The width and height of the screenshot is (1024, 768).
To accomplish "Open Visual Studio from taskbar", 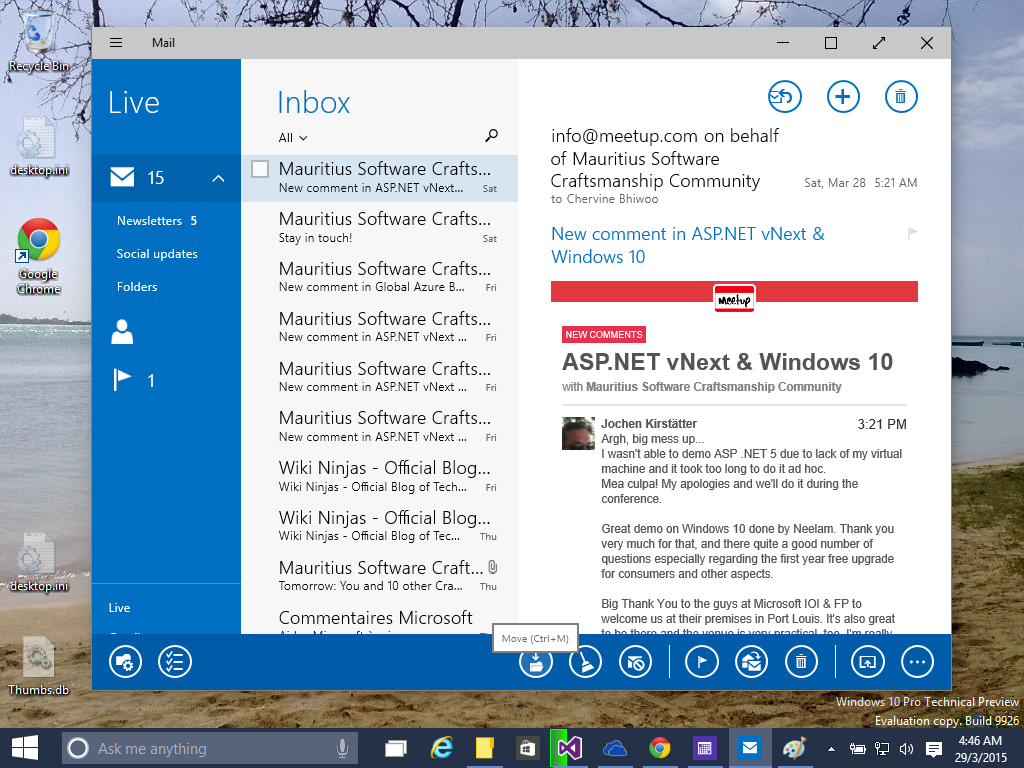I will 569,748.
